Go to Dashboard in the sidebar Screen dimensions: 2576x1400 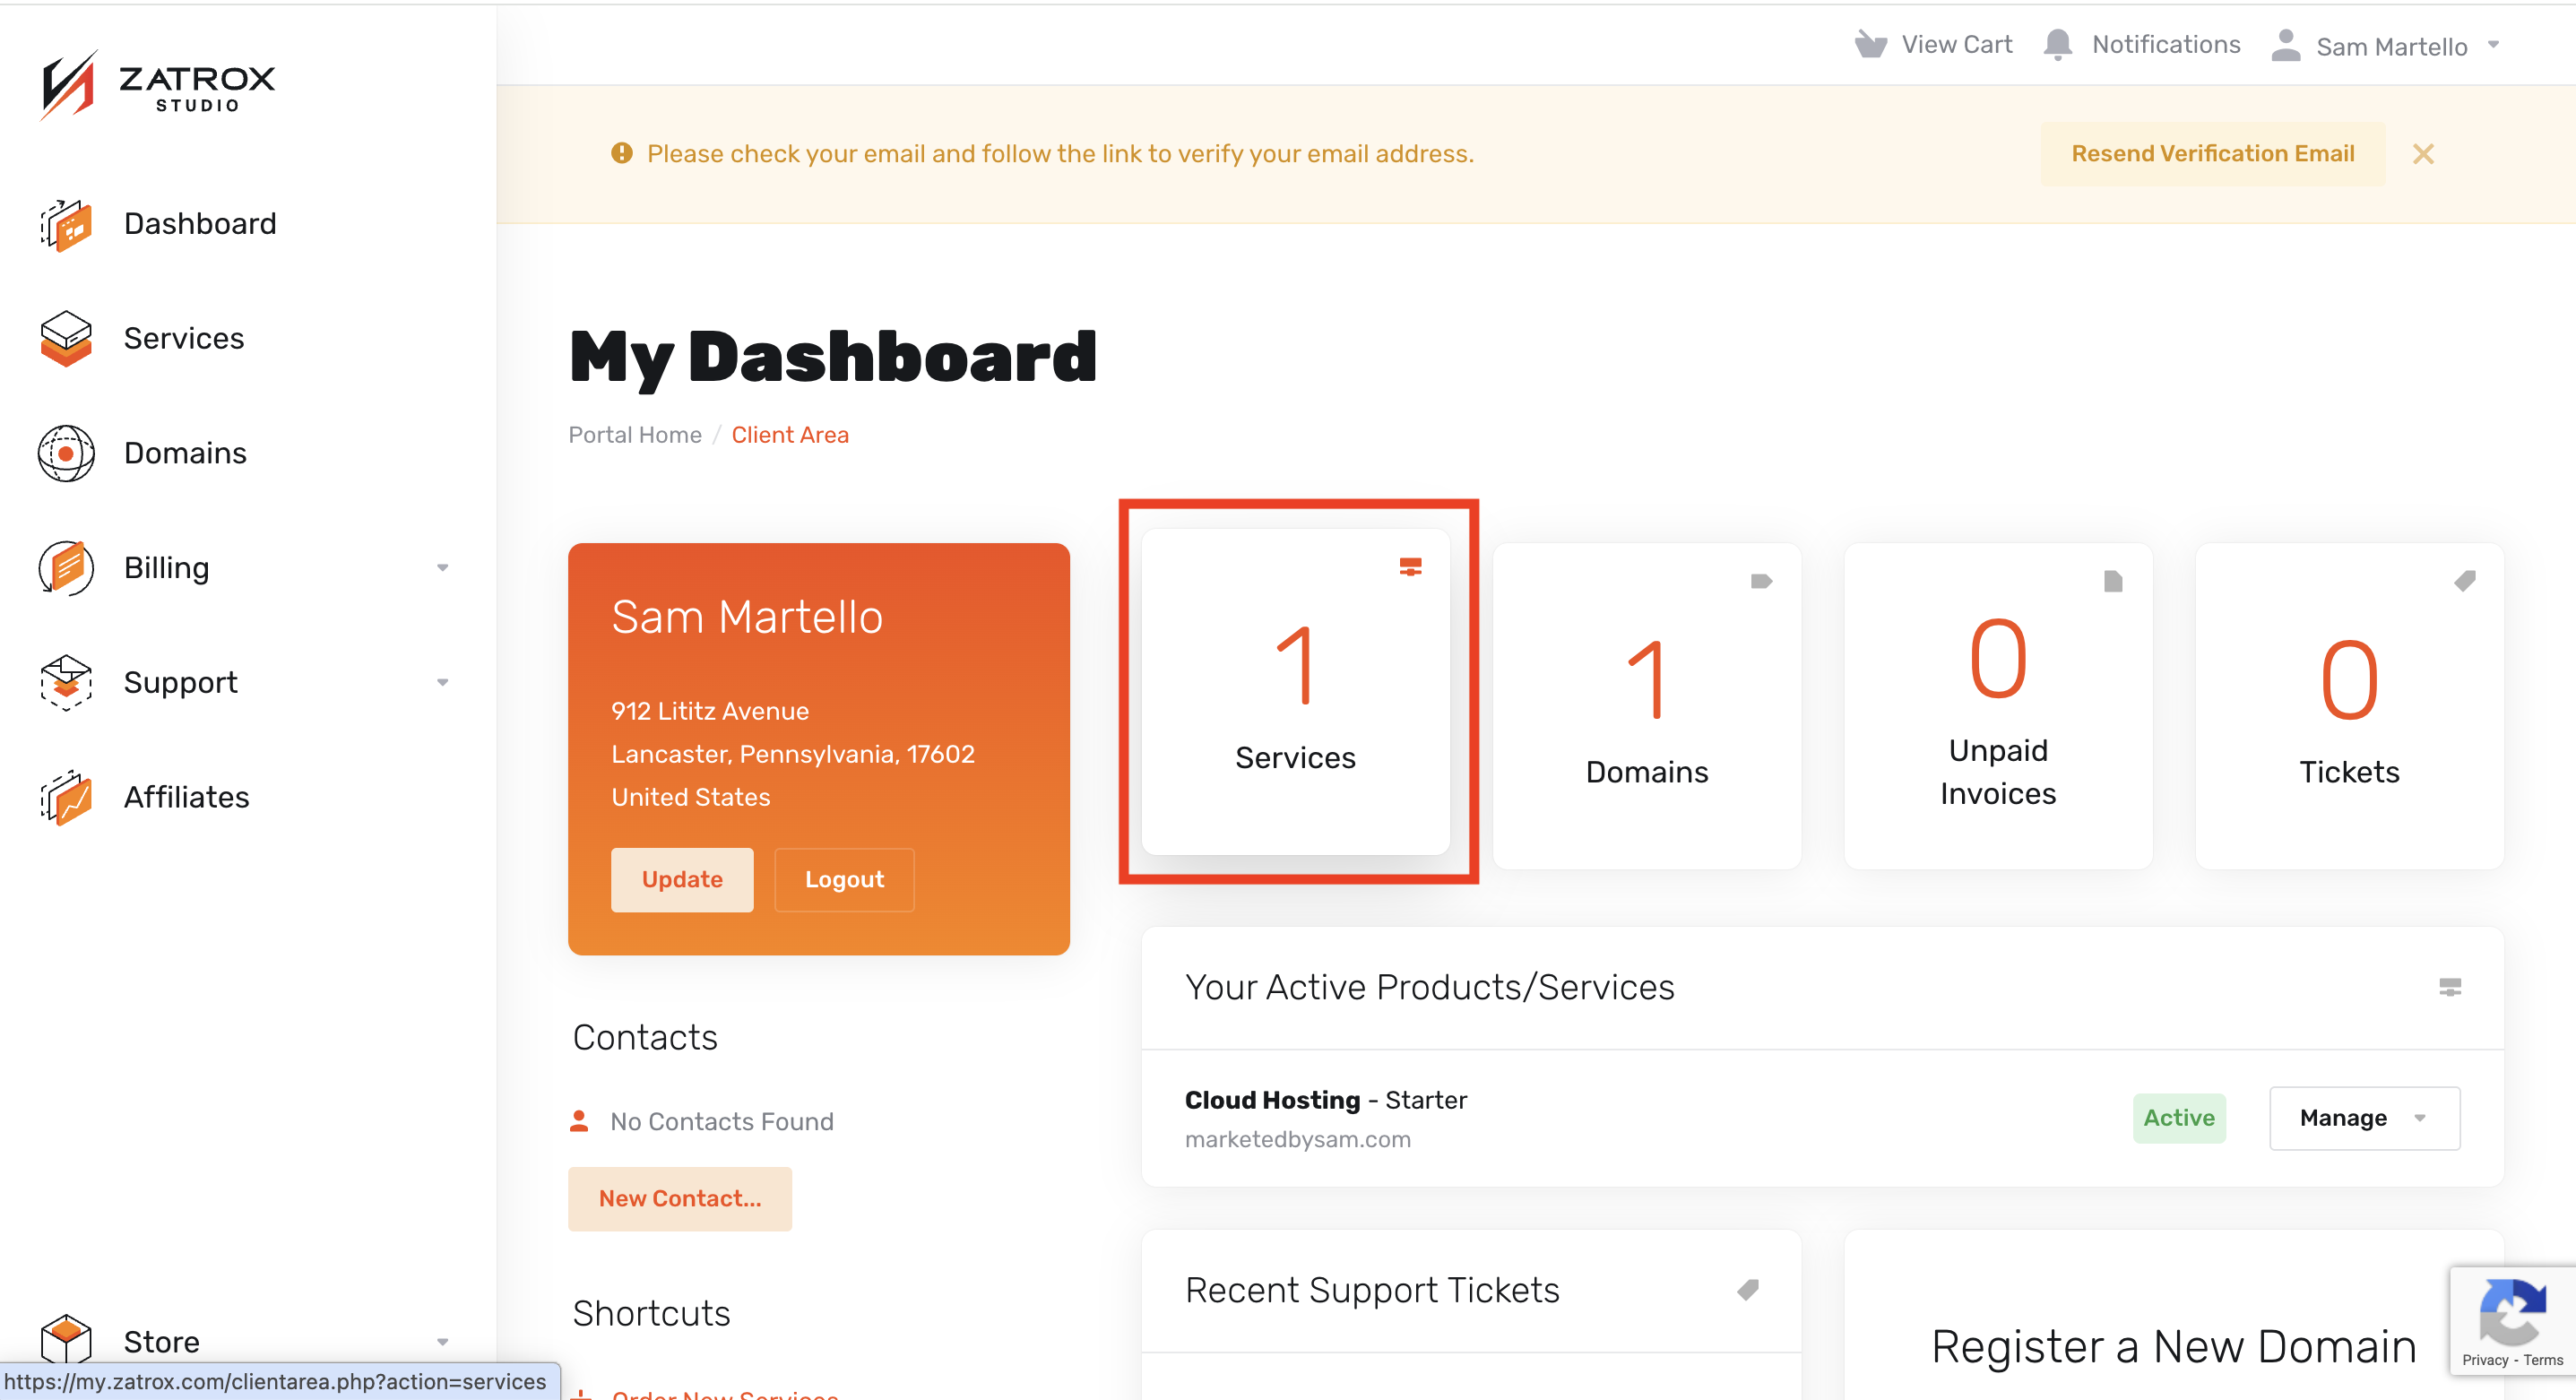200,224
